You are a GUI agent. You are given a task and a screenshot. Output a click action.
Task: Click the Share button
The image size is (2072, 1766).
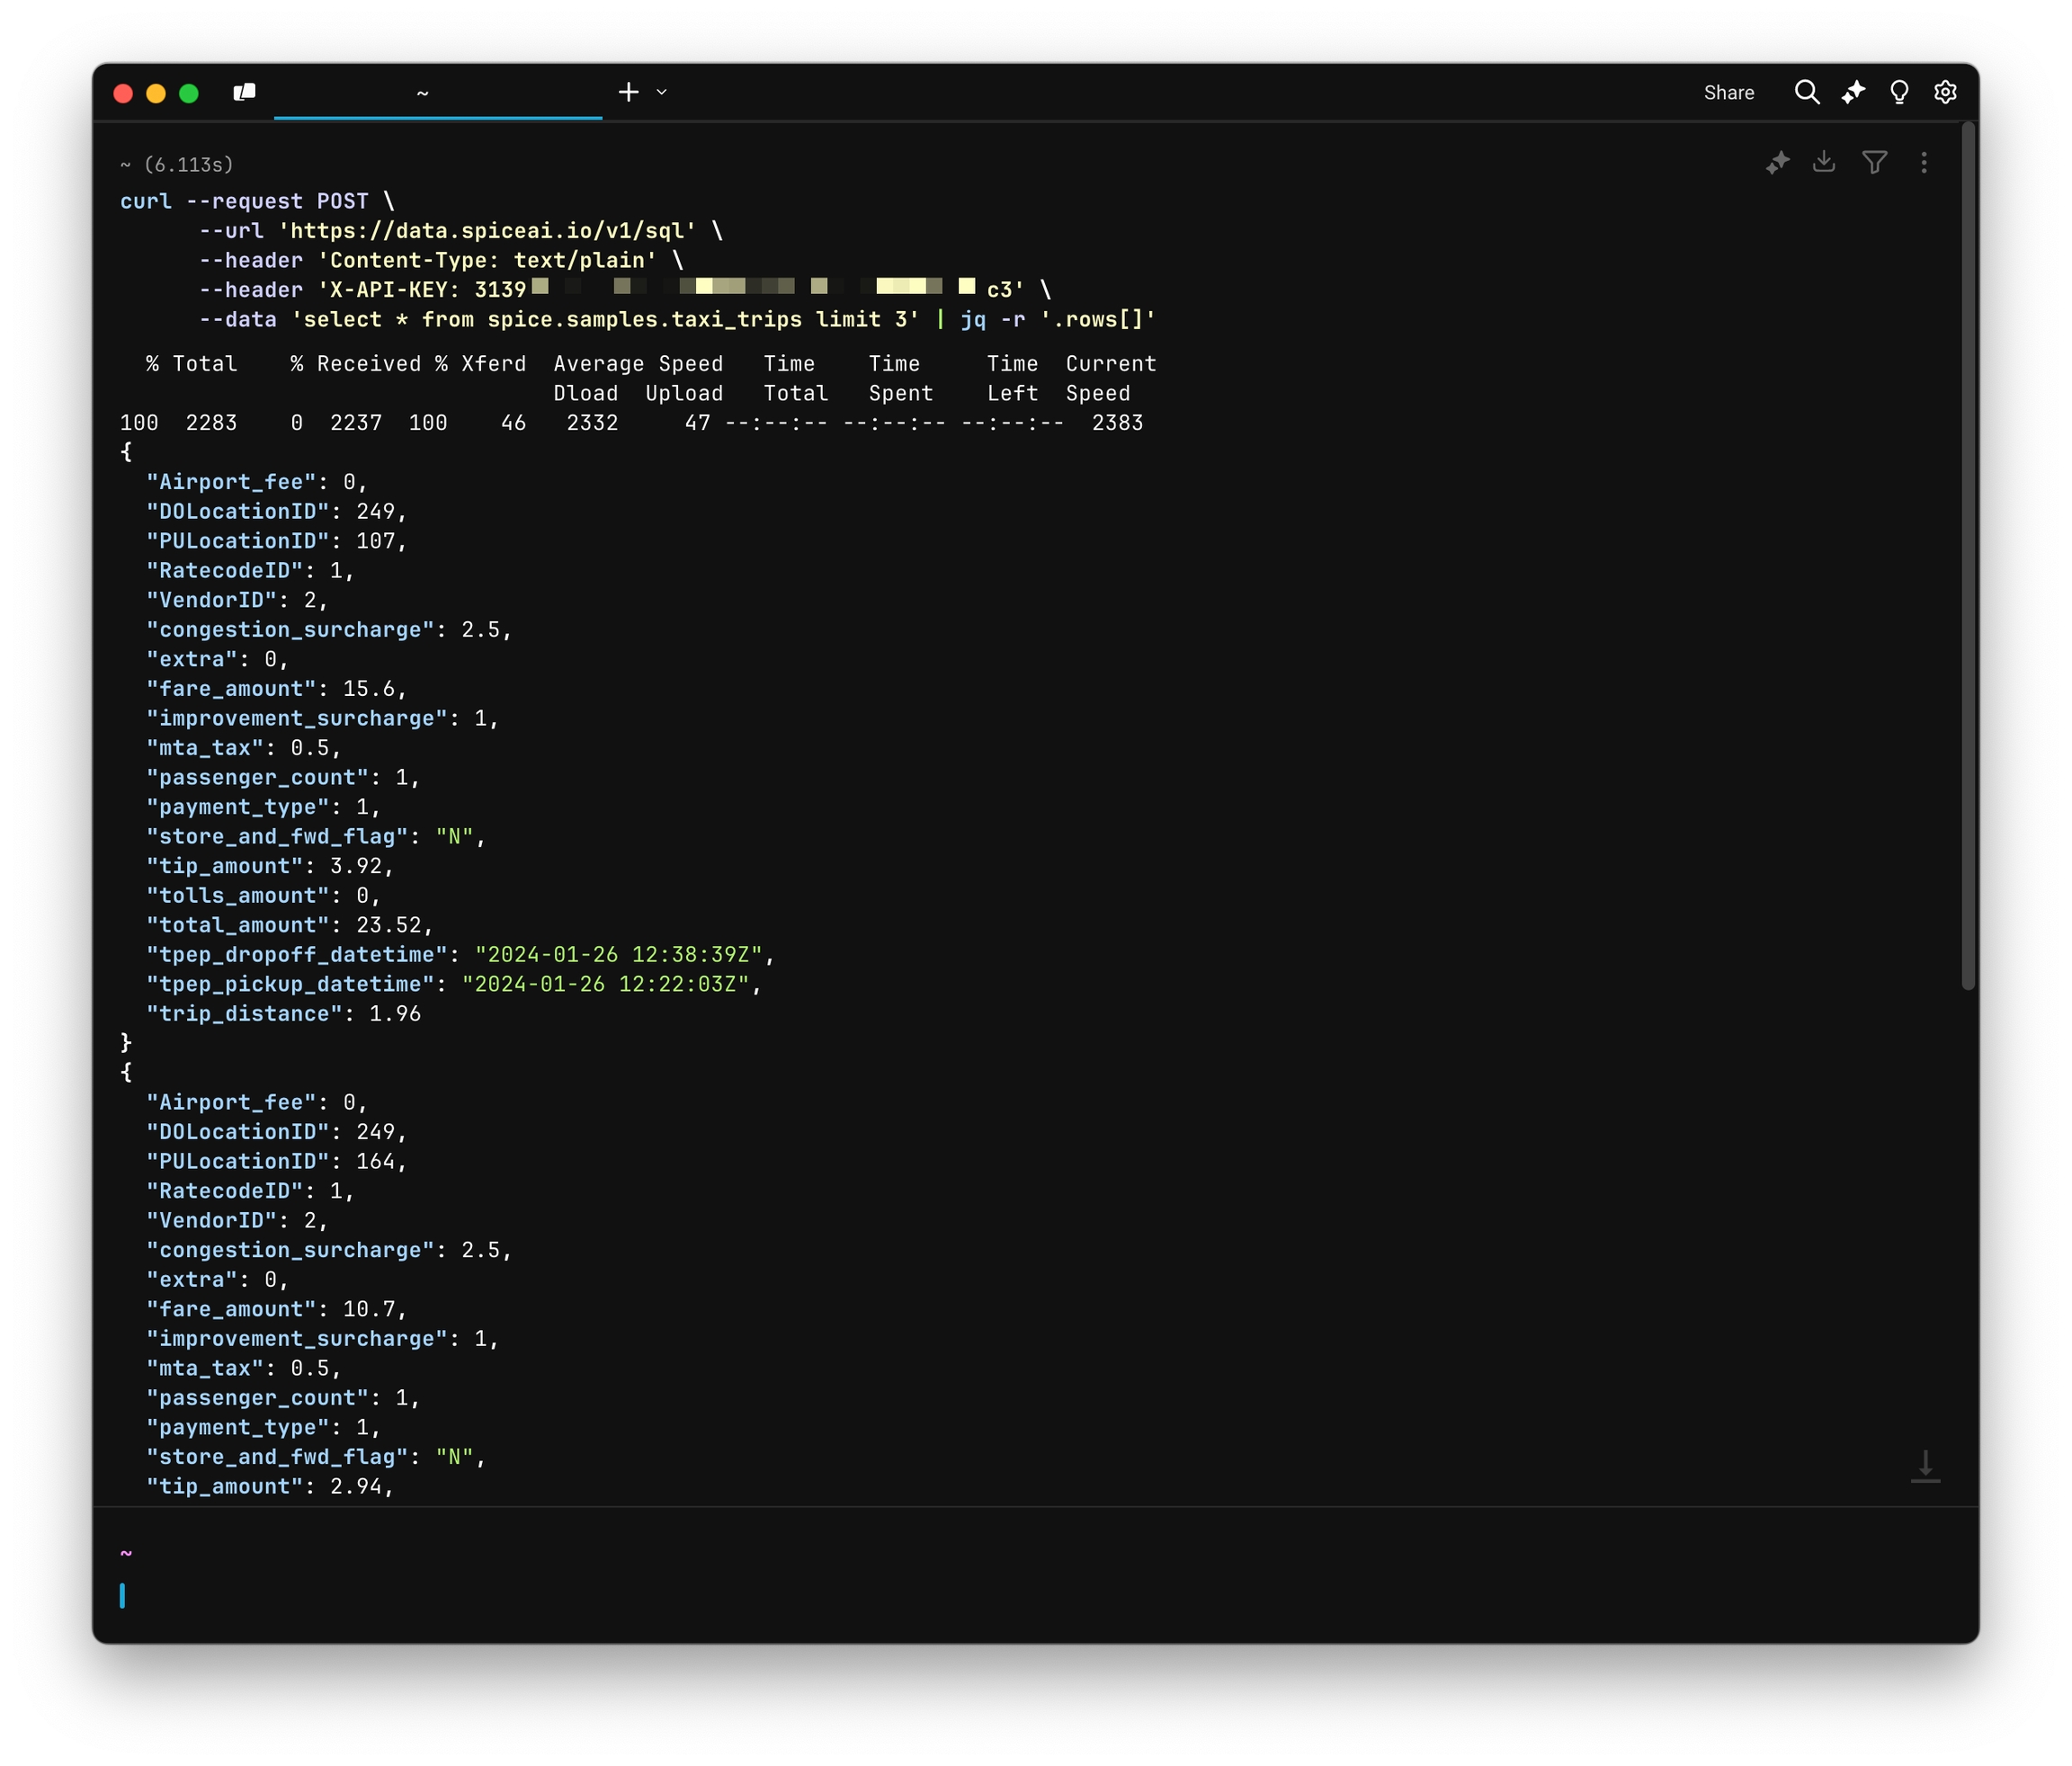(1728, 93)
